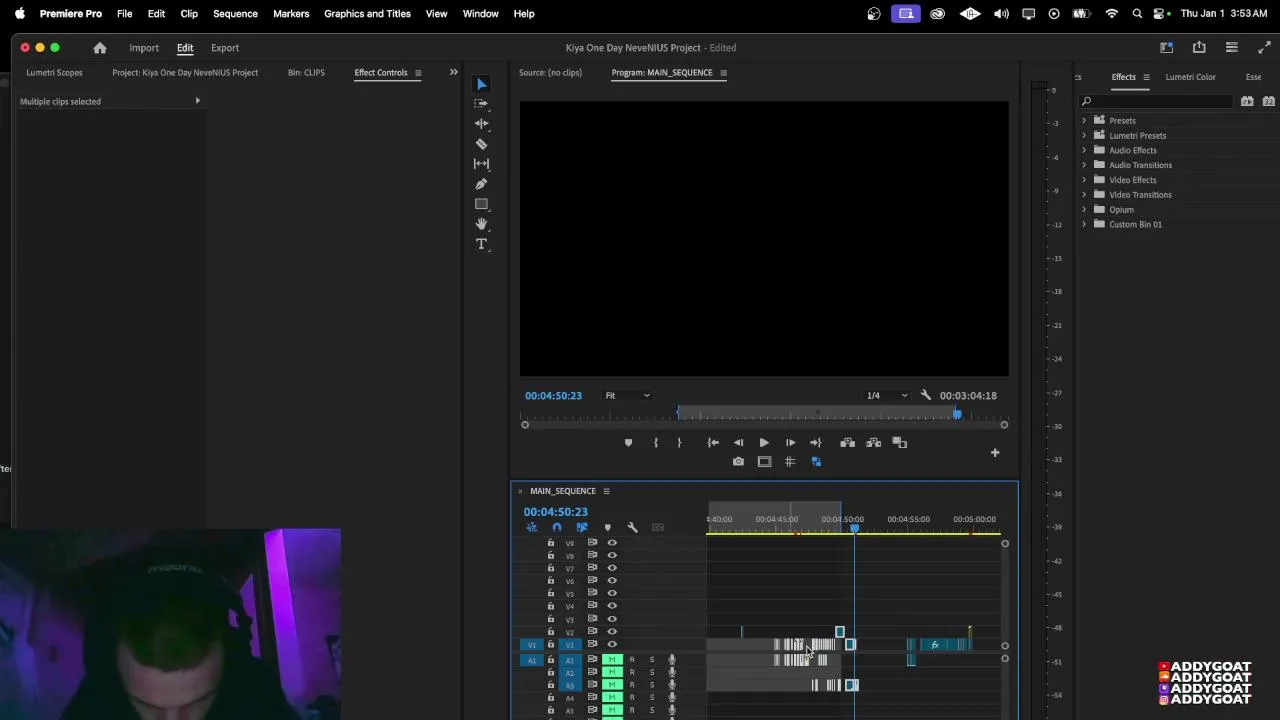Hide track V5 with eye icon
This screenshot has width=1280, height=720.
(612, 593)
